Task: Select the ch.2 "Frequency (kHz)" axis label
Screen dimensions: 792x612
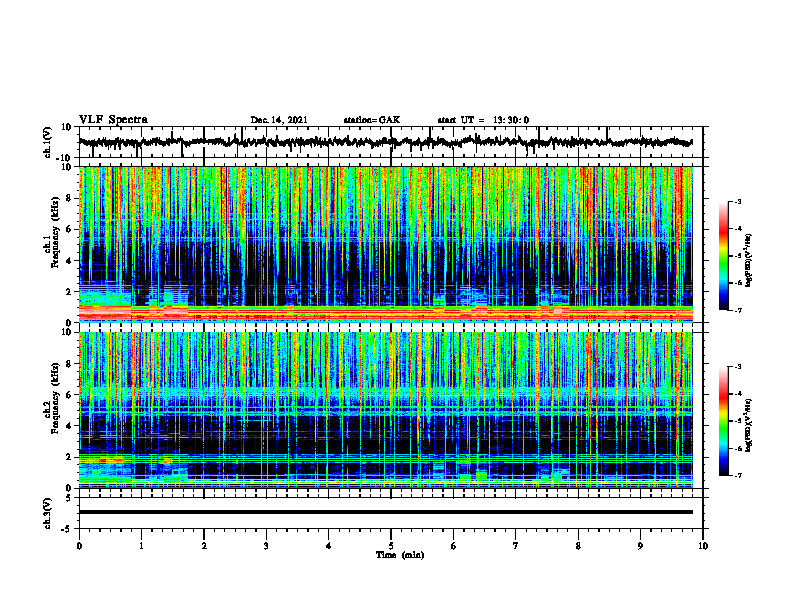Action: point(54,398)
